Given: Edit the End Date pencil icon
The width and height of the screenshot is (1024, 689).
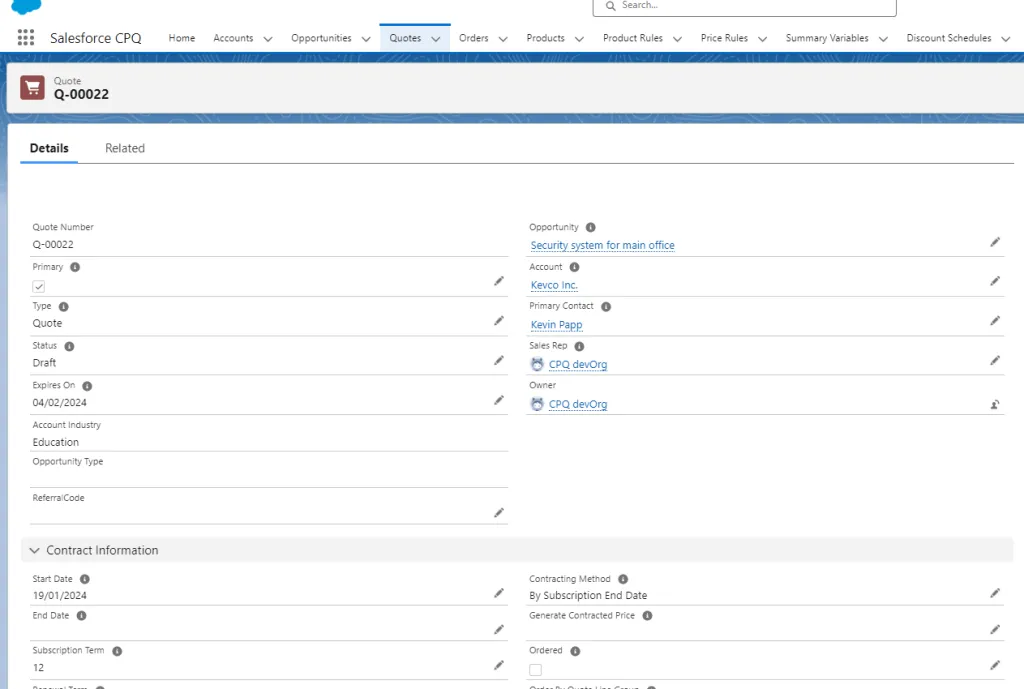Looking at the screenshot, I should pos(499,630).
